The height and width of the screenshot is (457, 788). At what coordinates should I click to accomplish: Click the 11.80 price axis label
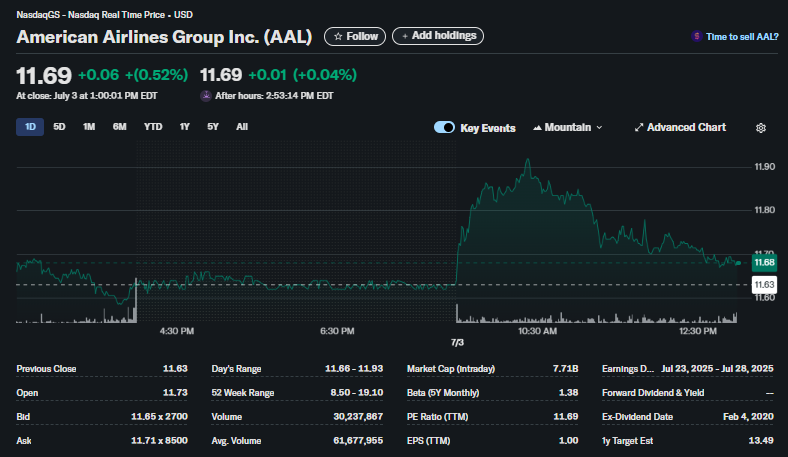(x=764, y=210)
